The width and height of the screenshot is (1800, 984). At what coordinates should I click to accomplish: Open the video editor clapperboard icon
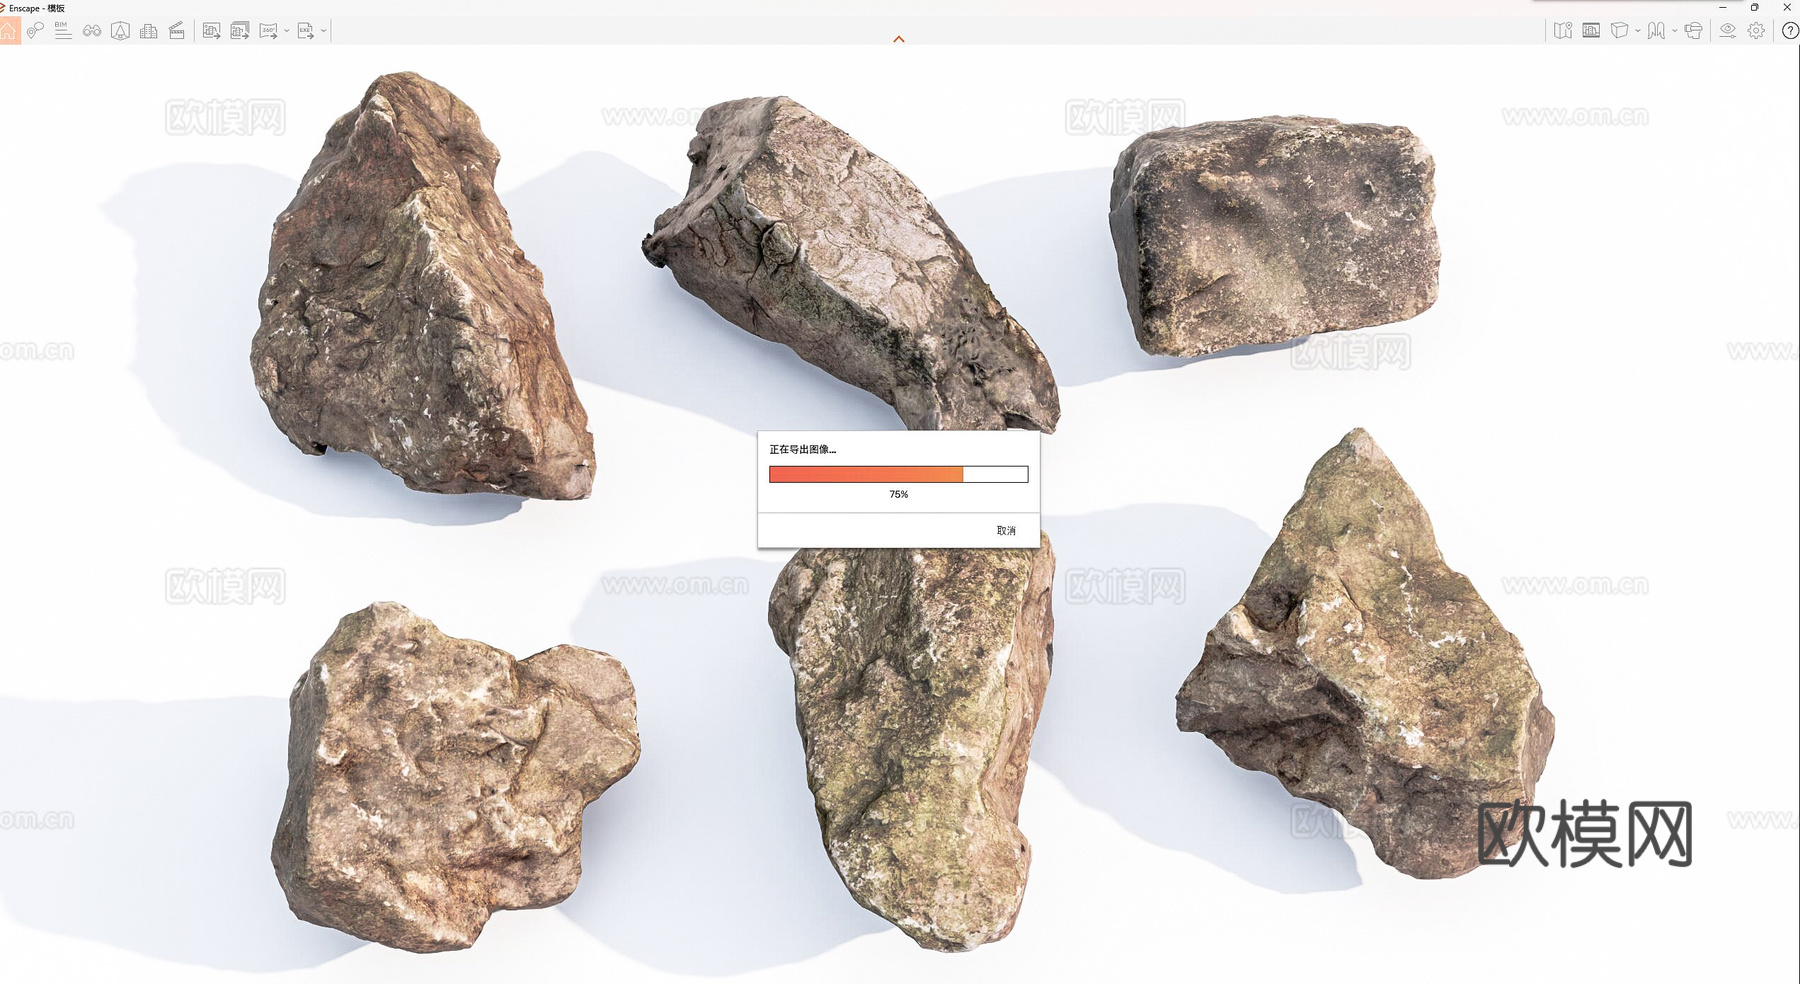point(177,31)
